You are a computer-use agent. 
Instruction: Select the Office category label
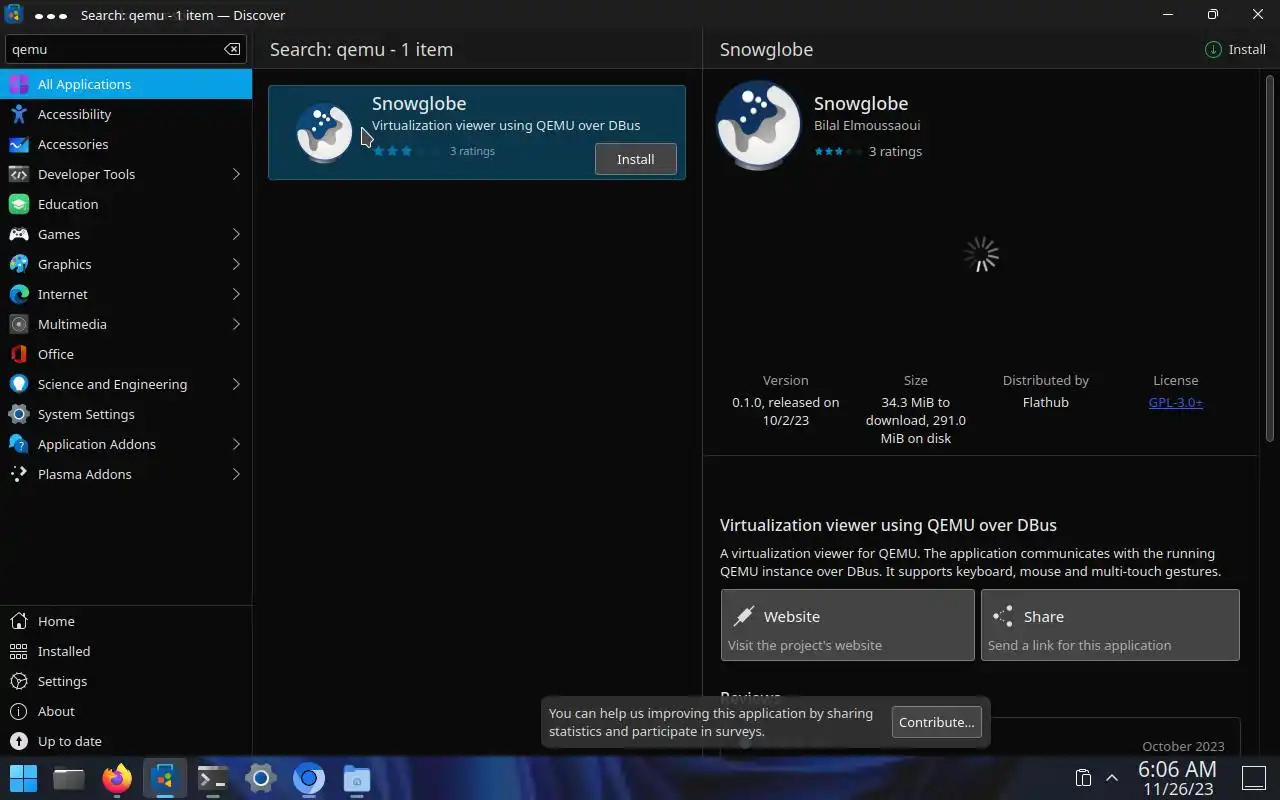coord(56,354)
